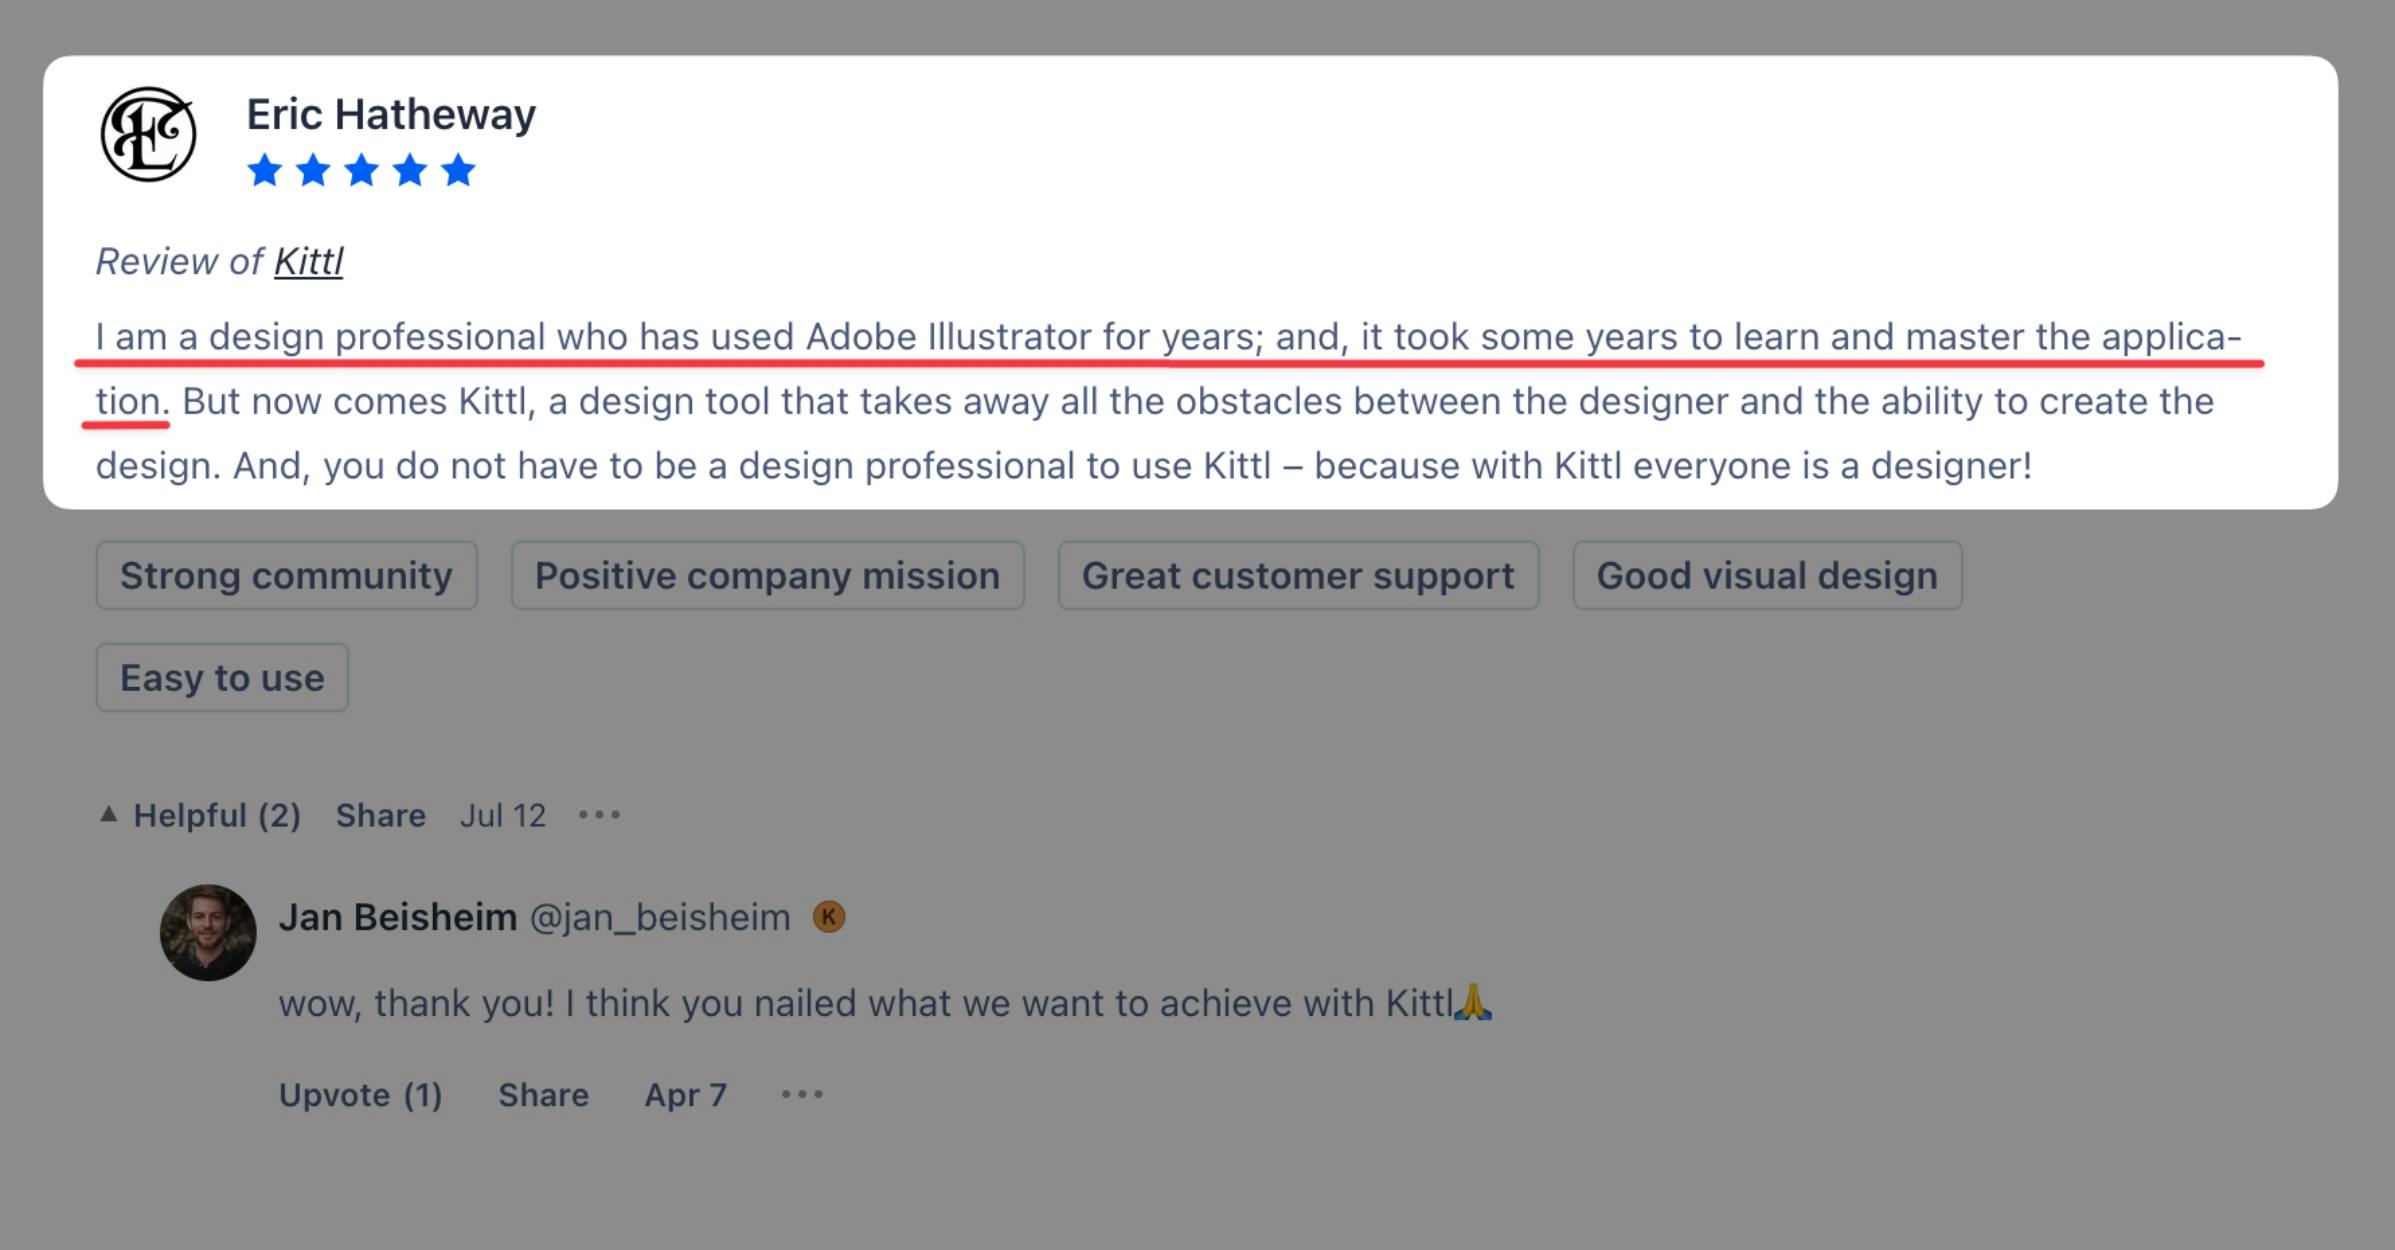Open the Eric Hatheway name link
The height and width of the screenshot is (1250, 2395).
tap(391, 114)
